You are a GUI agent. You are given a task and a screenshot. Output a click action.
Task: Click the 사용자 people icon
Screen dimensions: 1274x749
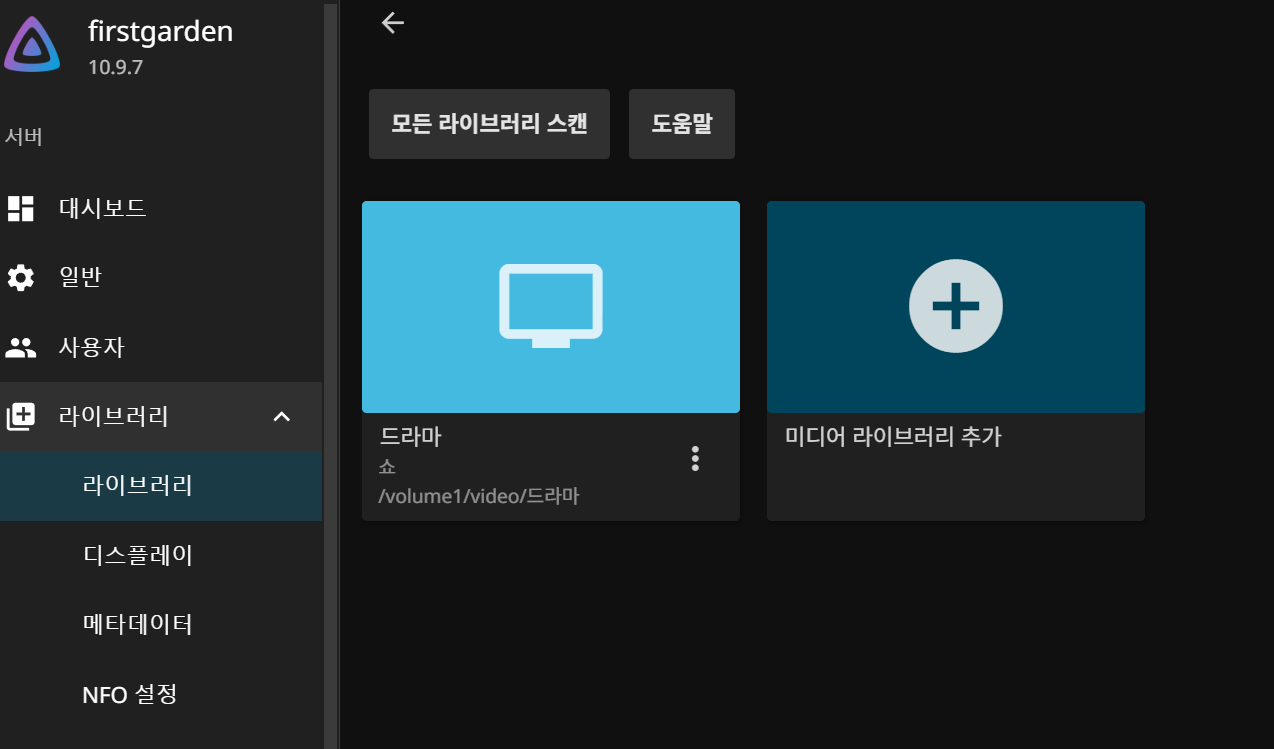point(21,348)
